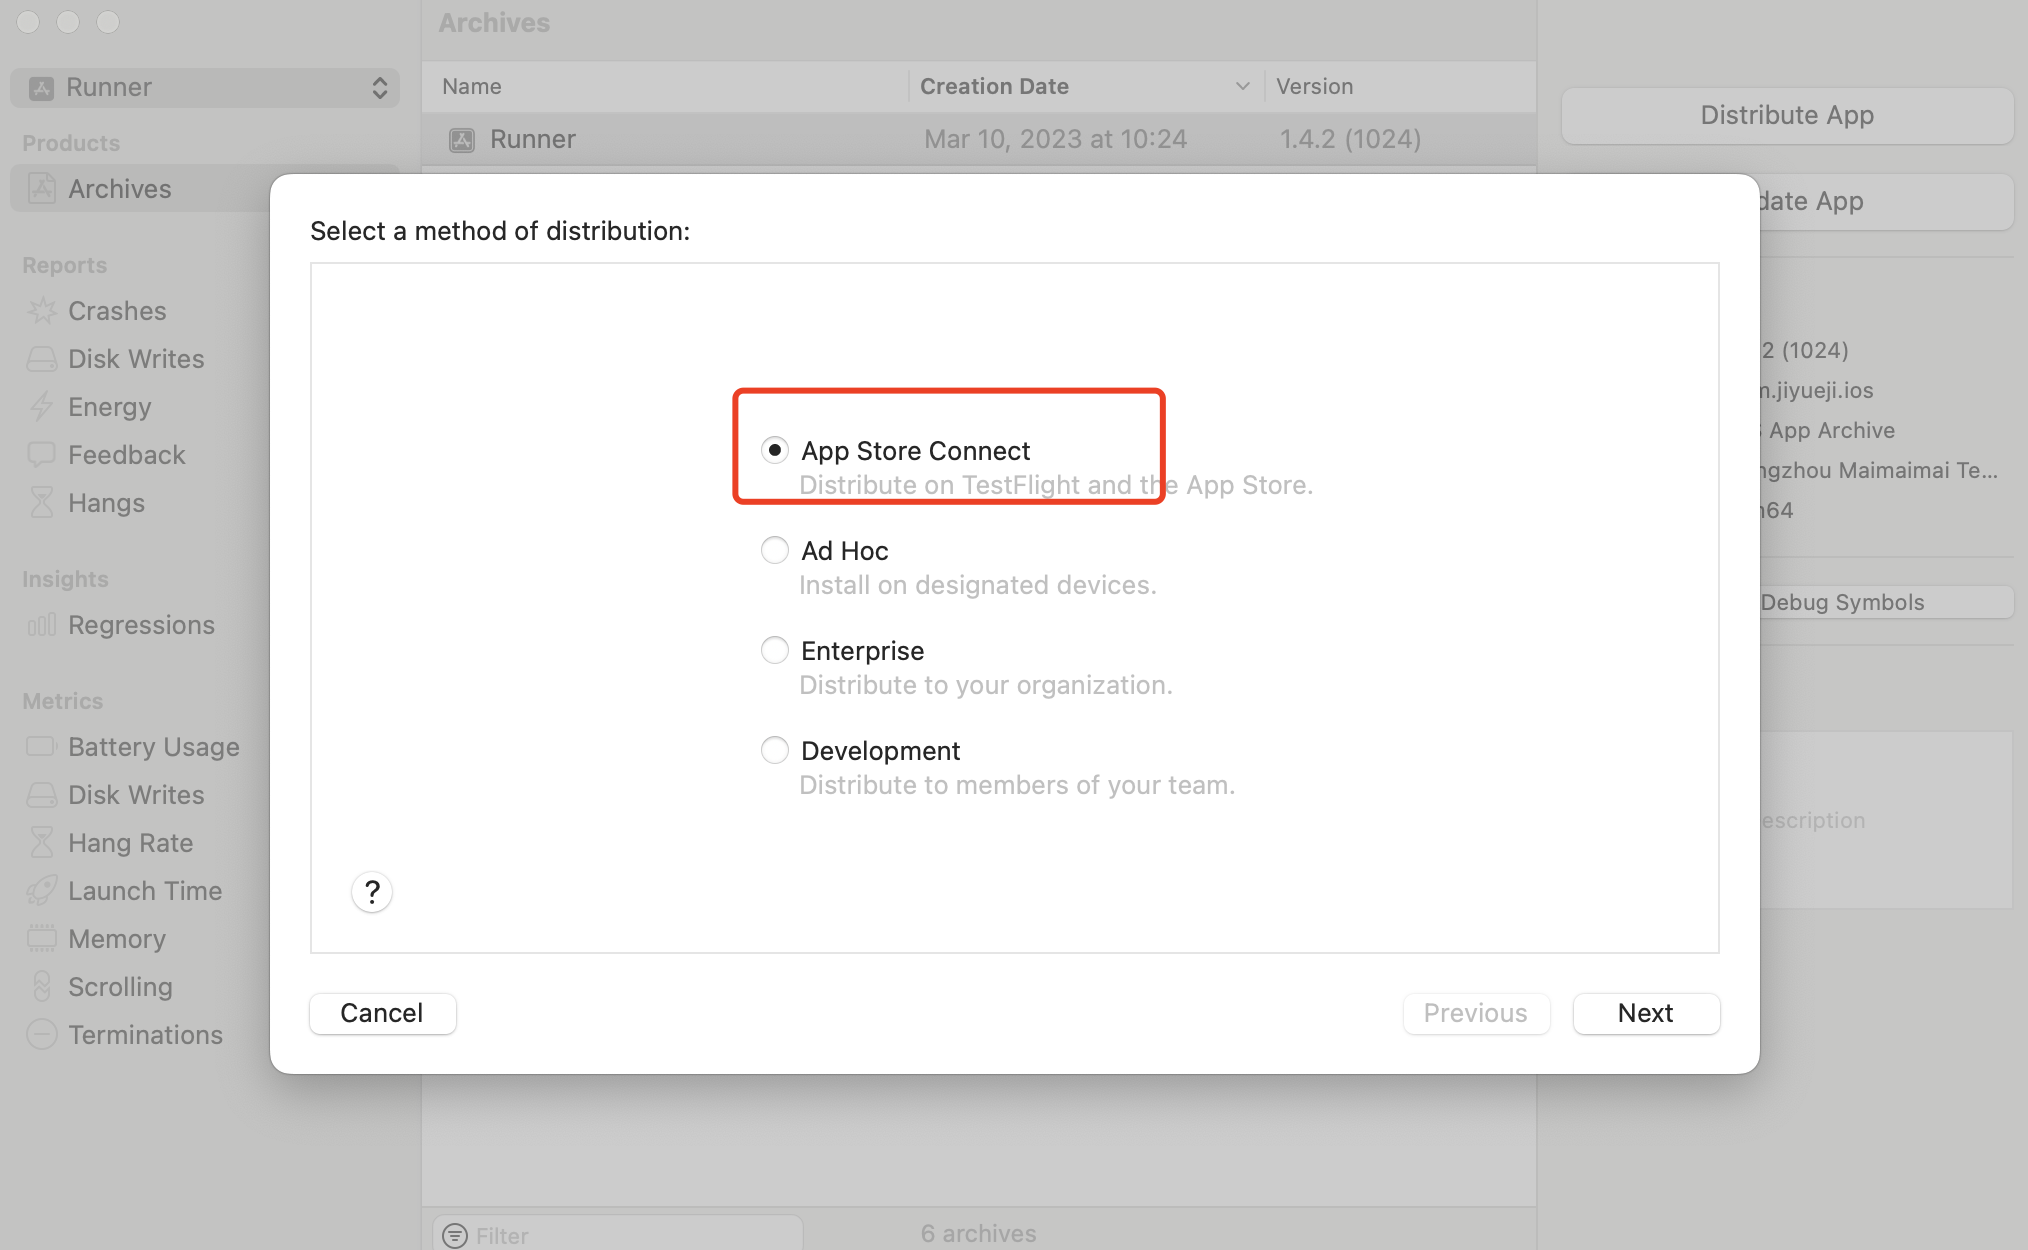Click the Disk Writes icon under Reports
The height and width of the screenshot is (1250, 2028).
pos(42,359)
